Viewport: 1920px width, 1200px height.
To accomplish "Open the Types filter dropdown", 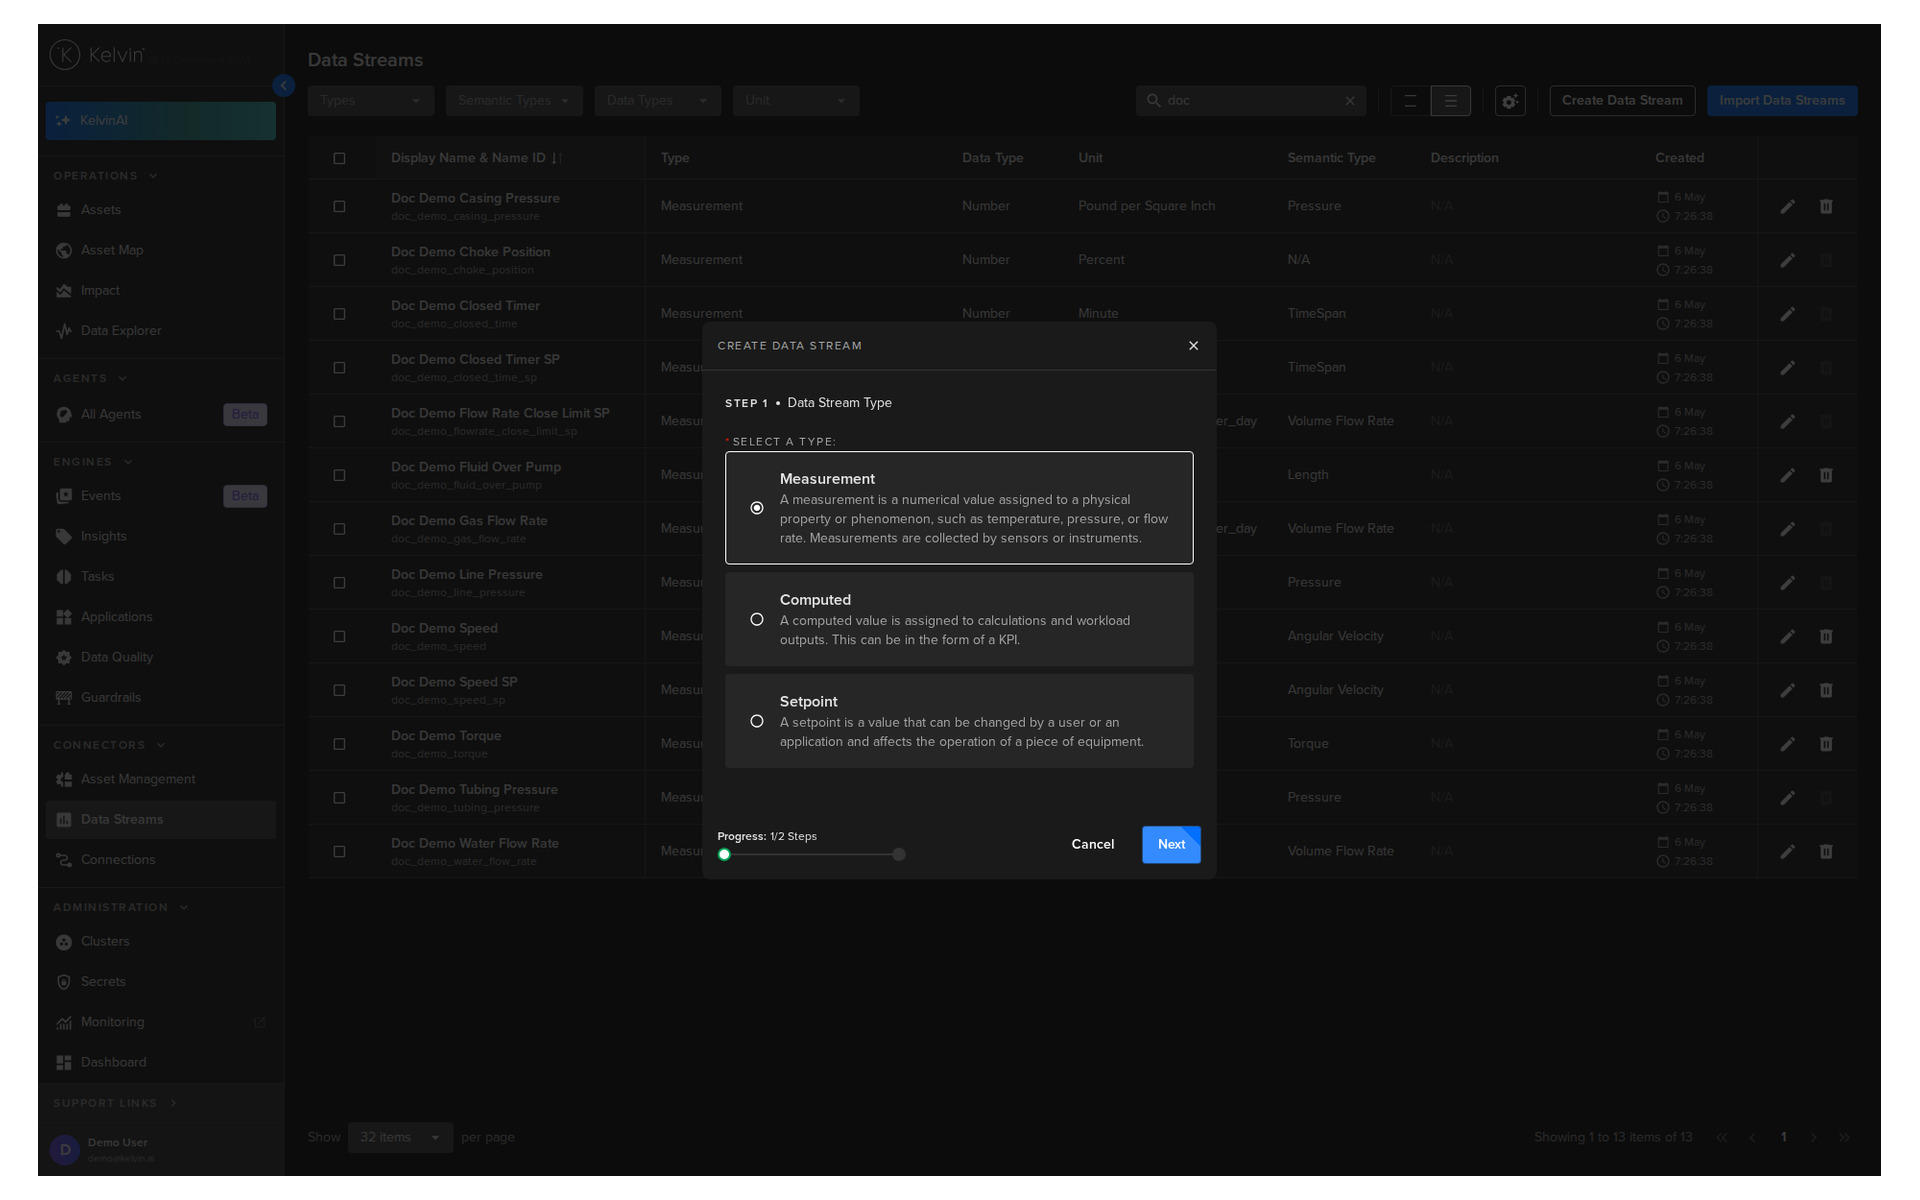I will tap(371, 101).
